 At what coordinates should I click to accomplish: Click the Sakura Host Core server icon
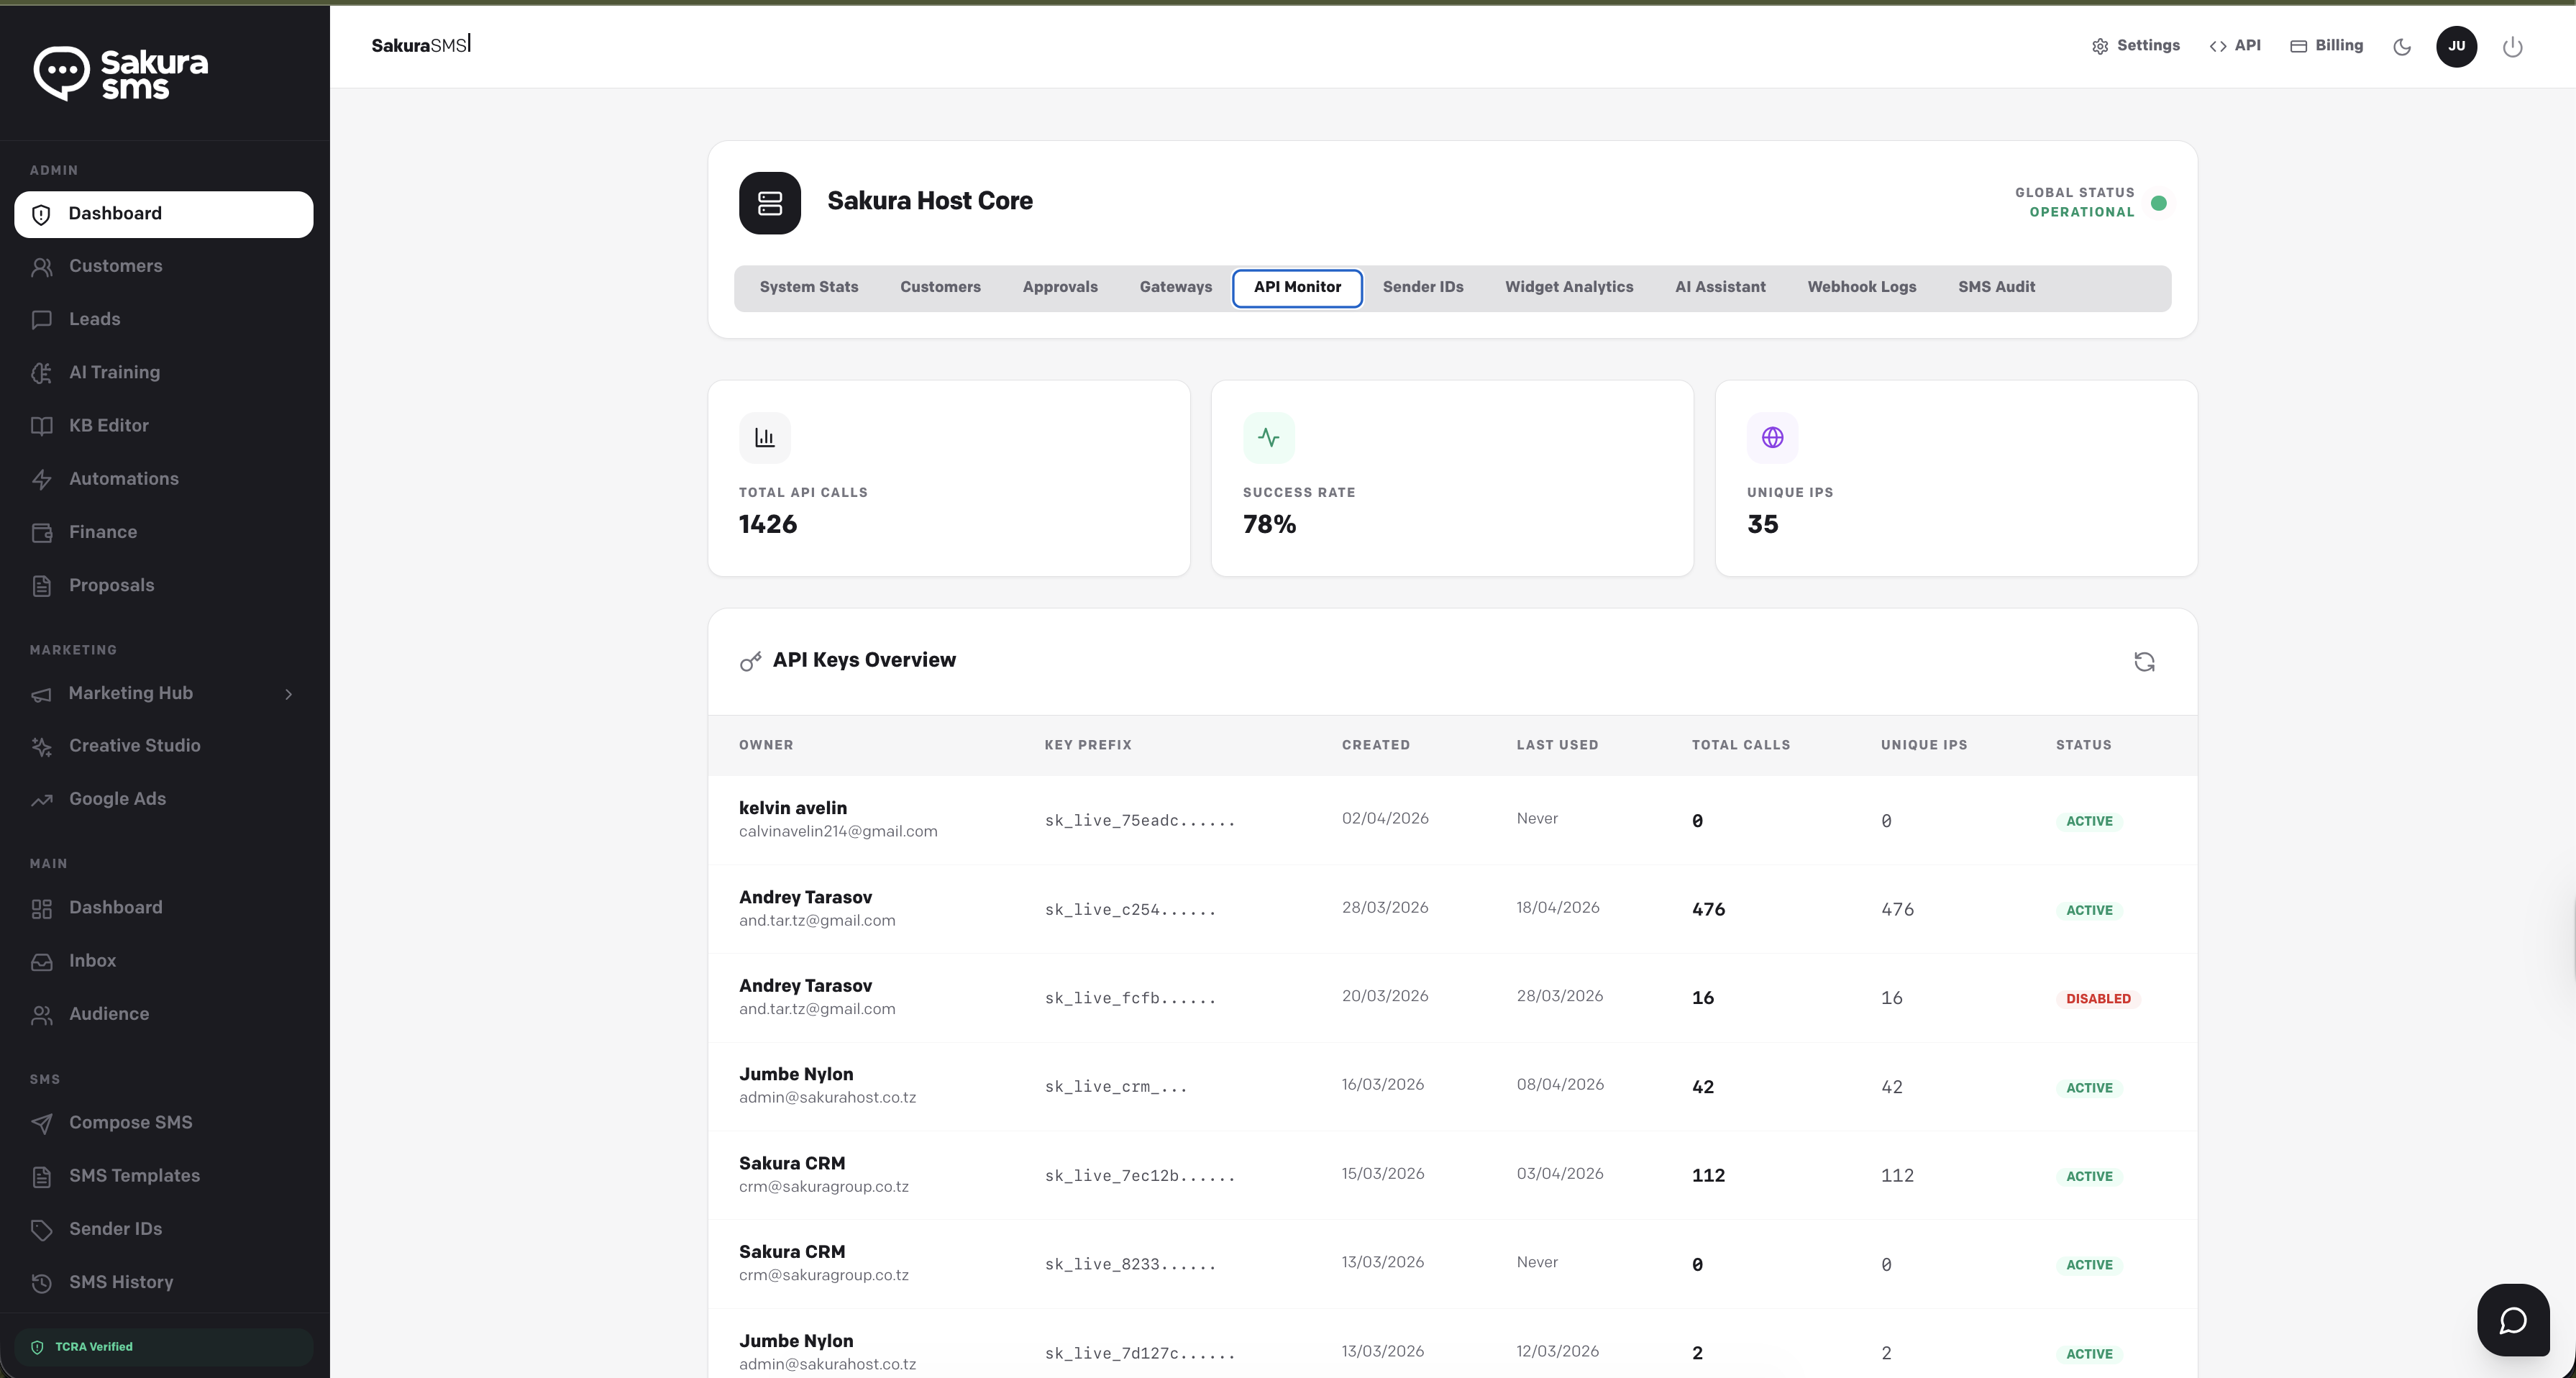point(770,203)
